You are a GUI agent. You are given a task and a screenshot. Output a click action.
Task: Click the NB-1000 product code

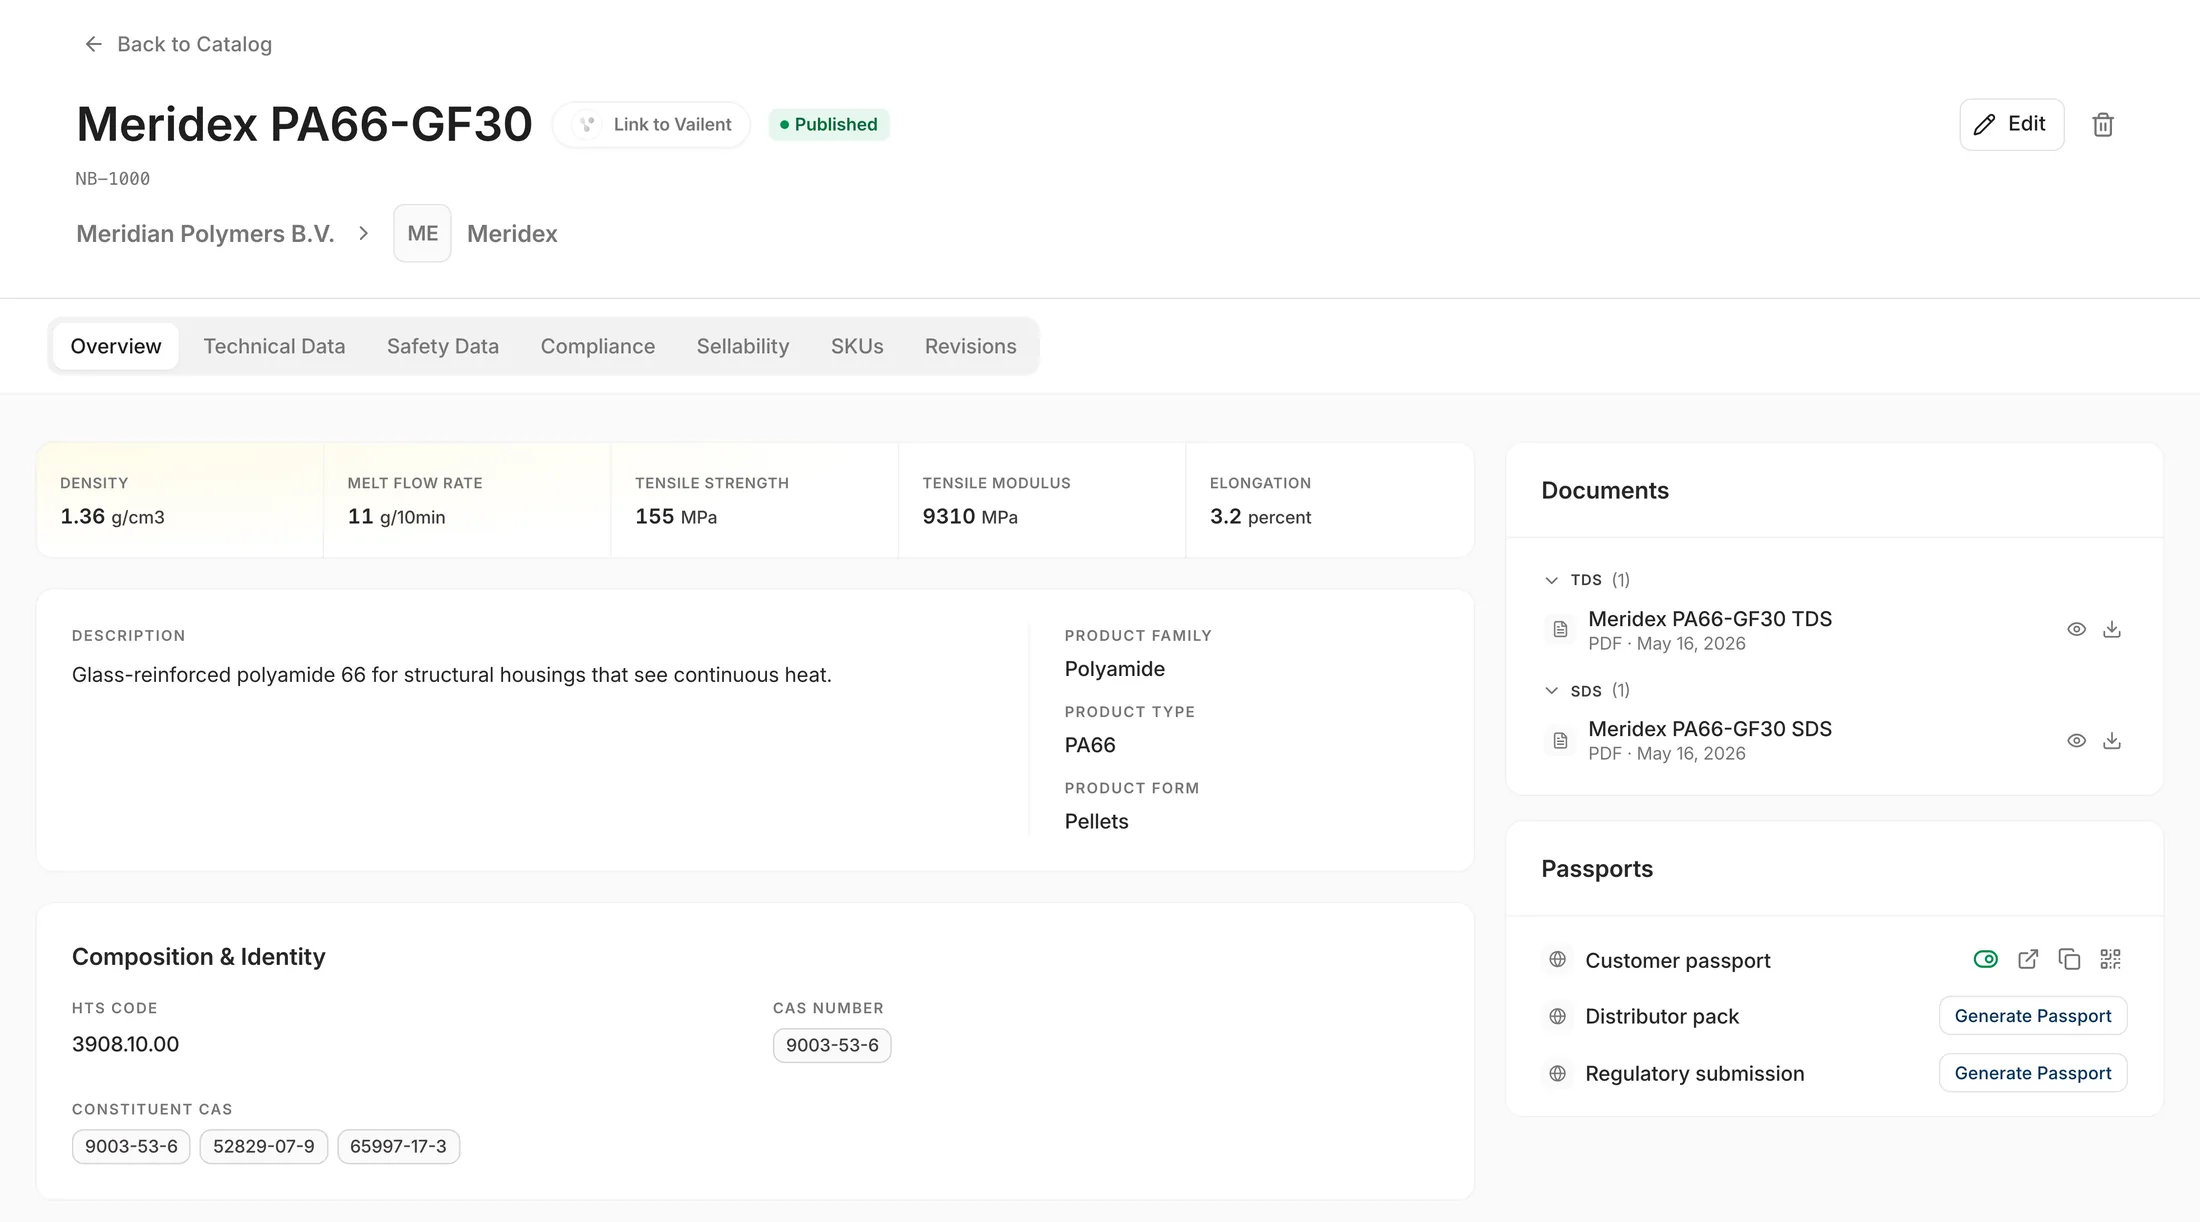(113, 179)
